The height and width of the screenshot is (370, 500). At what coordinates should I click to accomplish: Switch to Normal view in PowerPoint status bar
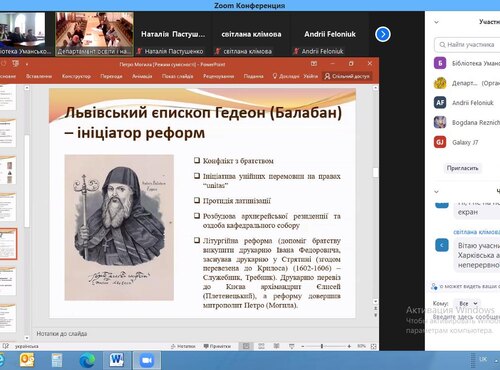[x=246, y=346]
